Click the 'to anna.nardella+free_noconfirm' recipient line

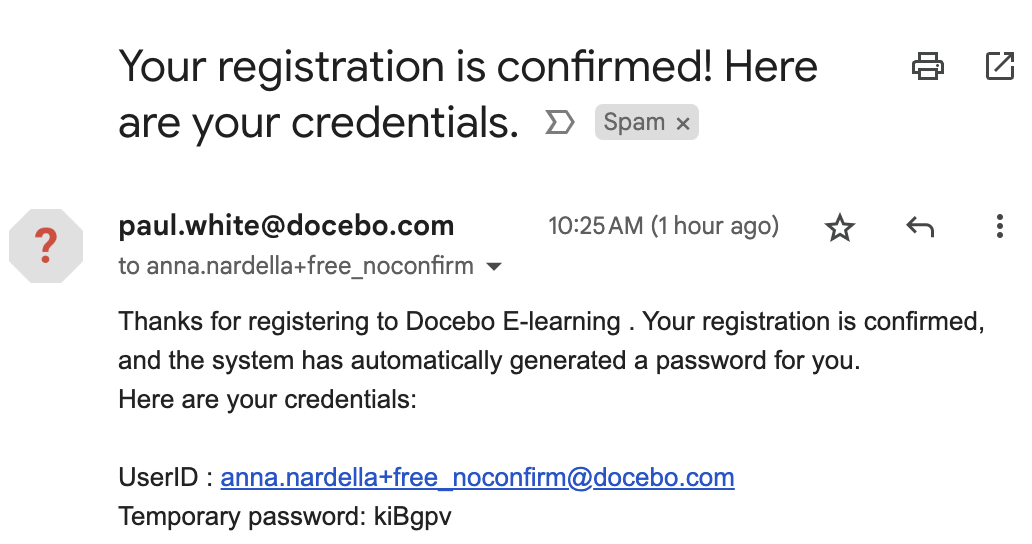coord(296,266)
